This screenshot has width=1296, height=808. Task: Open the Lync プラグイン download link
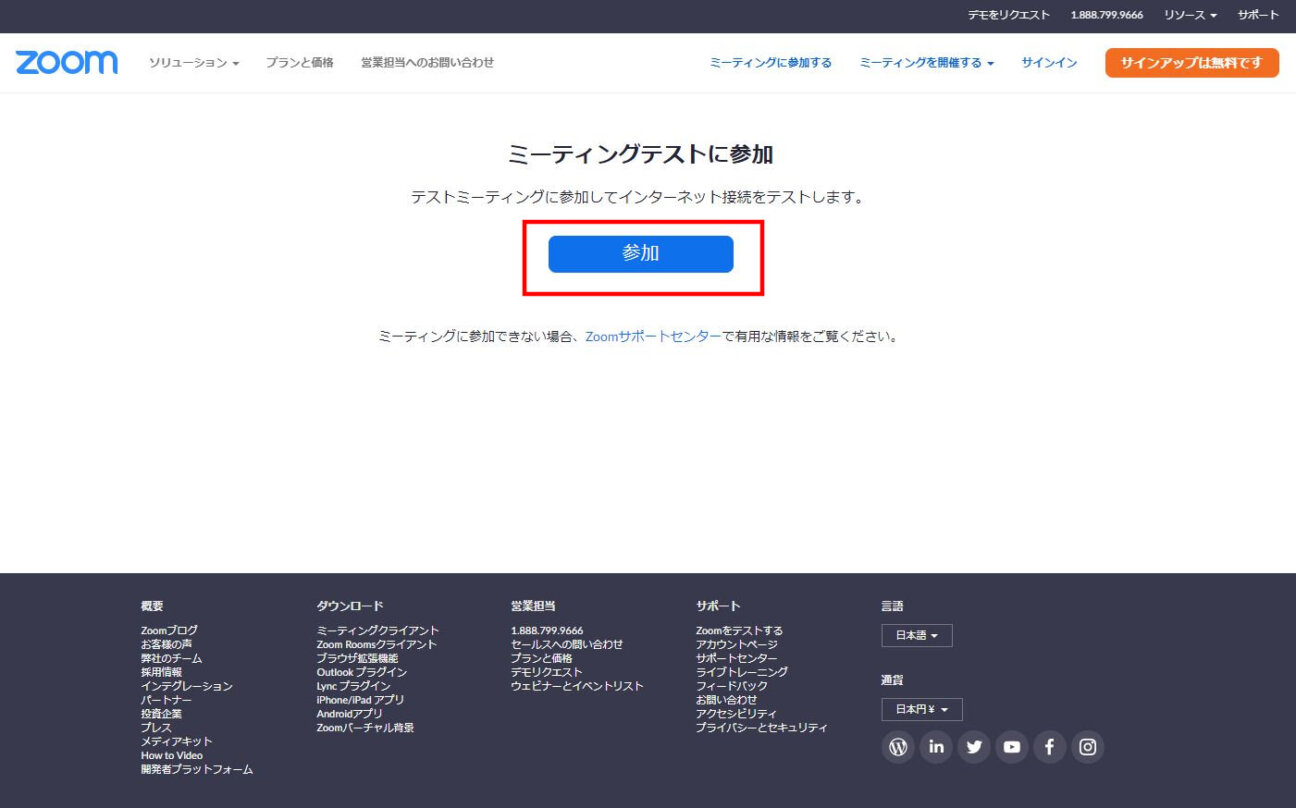[354, 687]
